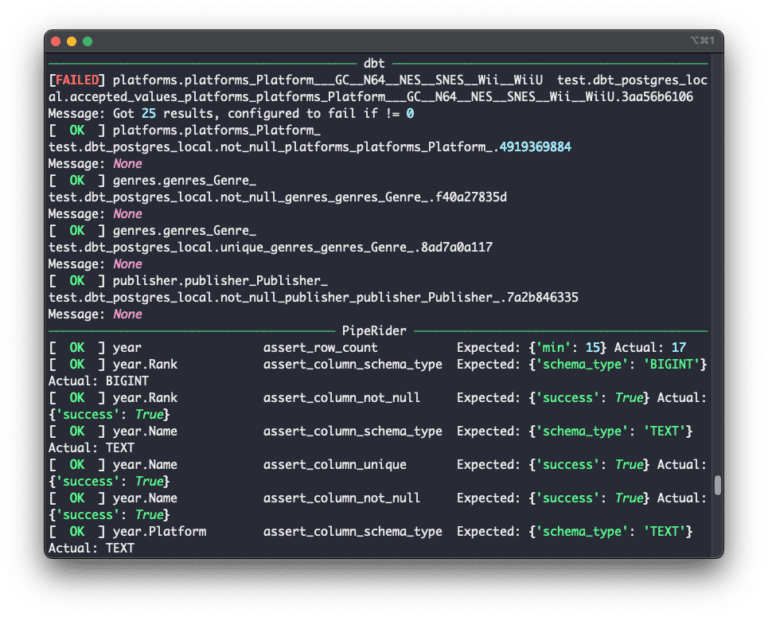The height and width of the screenshot is (617, 768).
Task: Click the yellow minimize window button
Action: coord(72,42)
